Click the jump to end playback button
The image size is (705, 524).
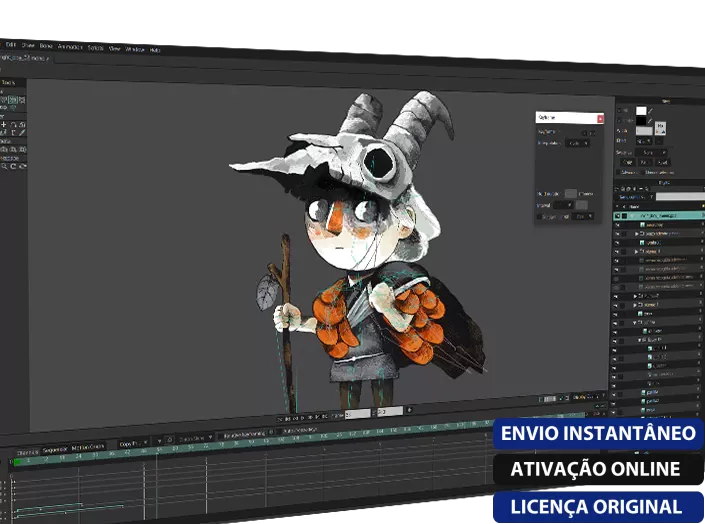coord(325,417)
